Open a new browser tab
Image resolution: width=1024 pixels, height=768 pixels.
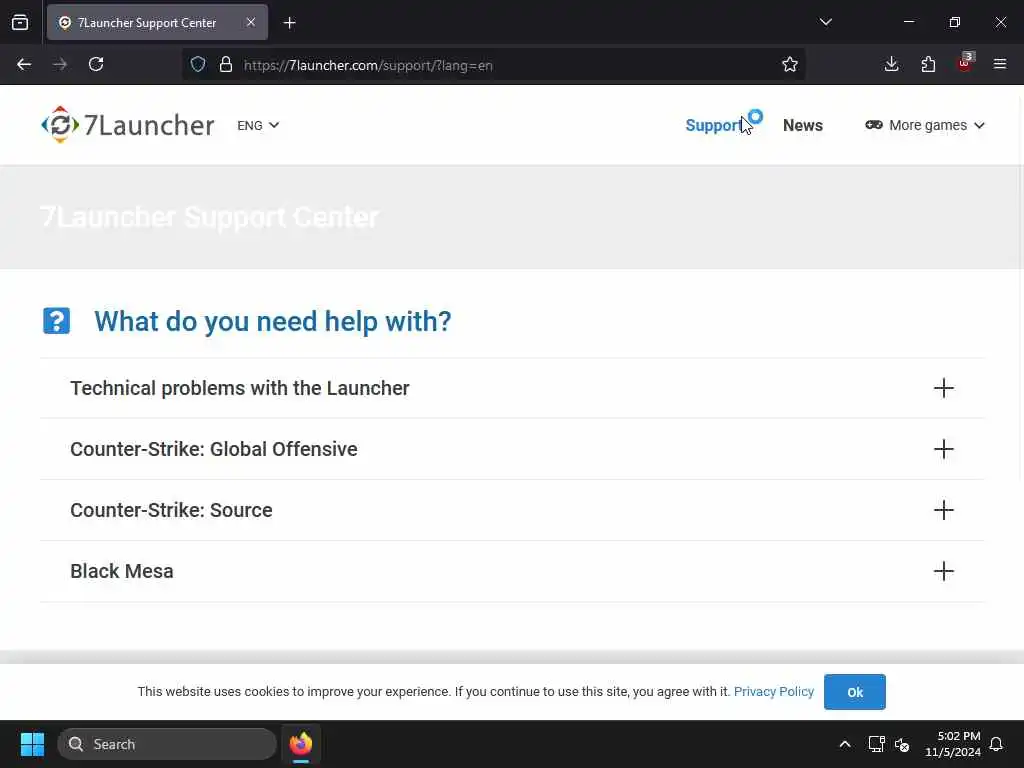[x=290, y=23]
